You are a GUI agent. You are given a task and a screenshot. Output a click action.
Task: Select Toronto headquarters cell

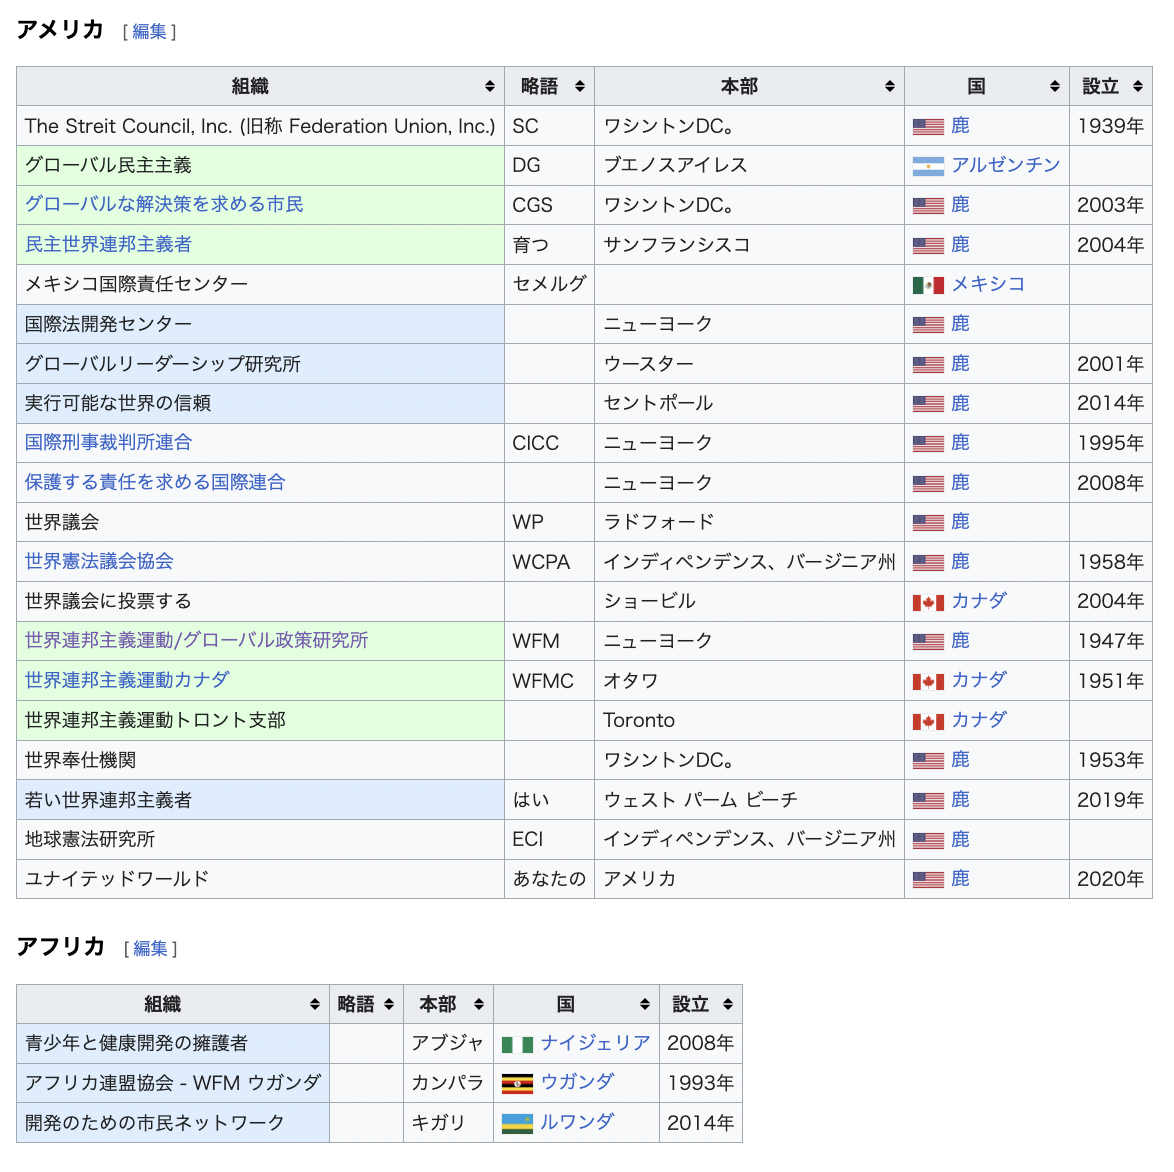click(749, 720)
